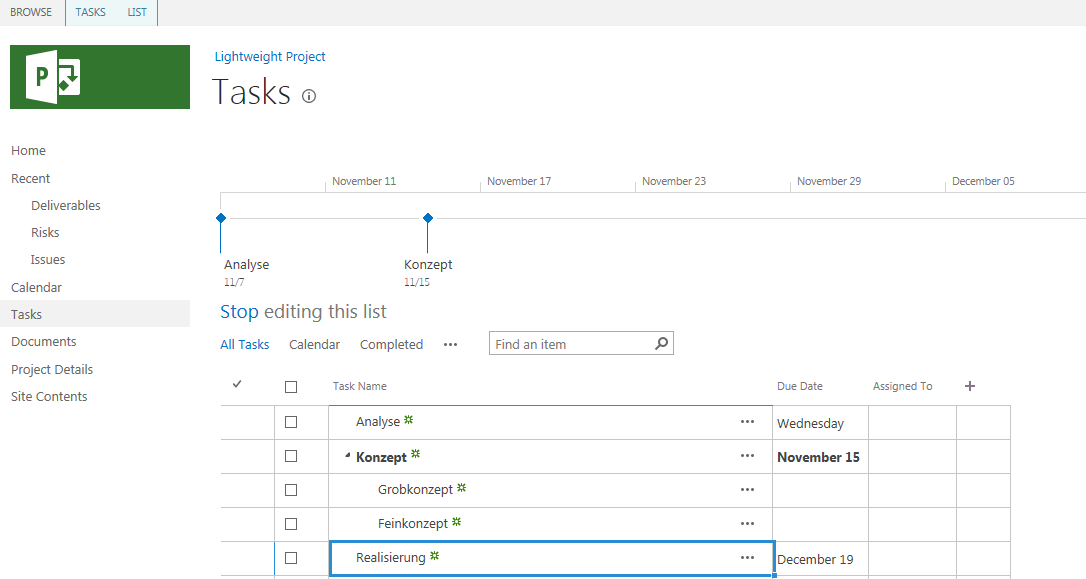Open the BROWSE ribbon tab

(x=31, y=12)
